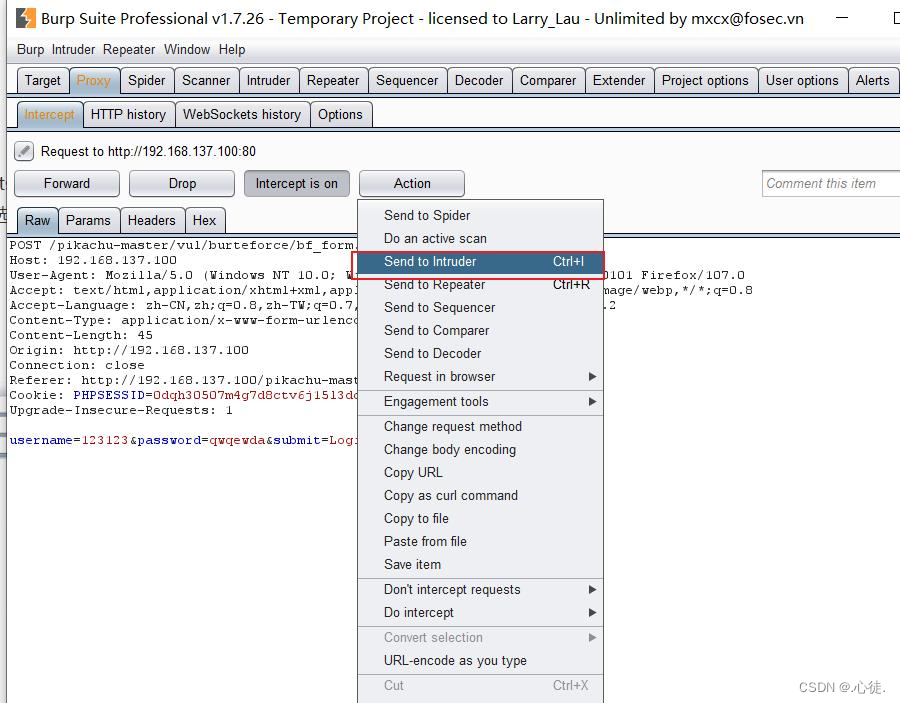Select Change request method
The image size is (900, 703).
[x=480, y=426]
